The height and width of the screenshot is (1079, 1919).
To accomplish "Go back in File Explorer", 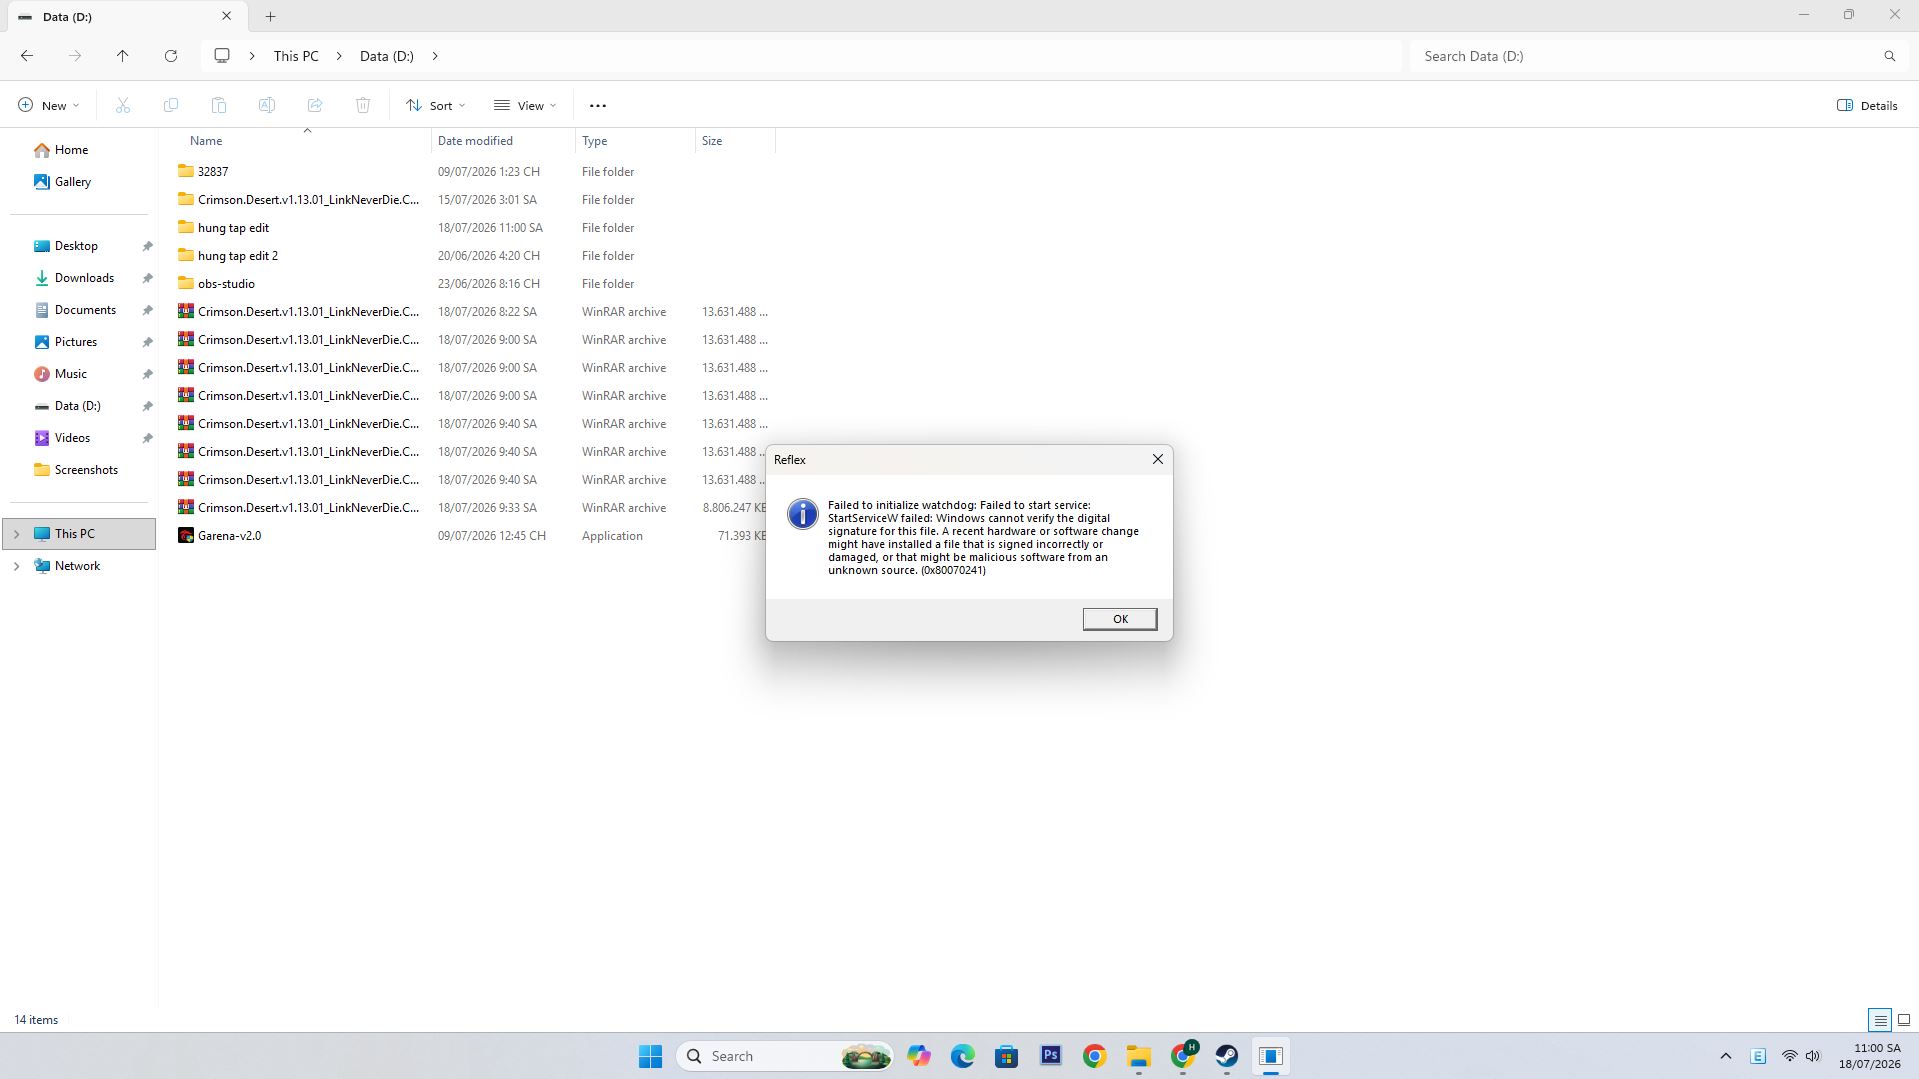I will pyautogui.click(x=27, y=56).
